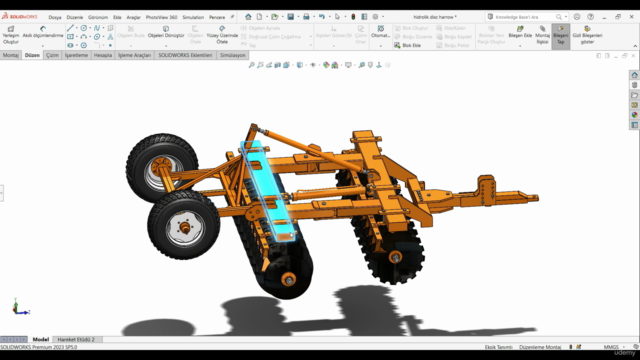This screenshot has width=640, height=360.
Task: Open search type dropdown beside magnifier
Action: [x=565, y=17]
